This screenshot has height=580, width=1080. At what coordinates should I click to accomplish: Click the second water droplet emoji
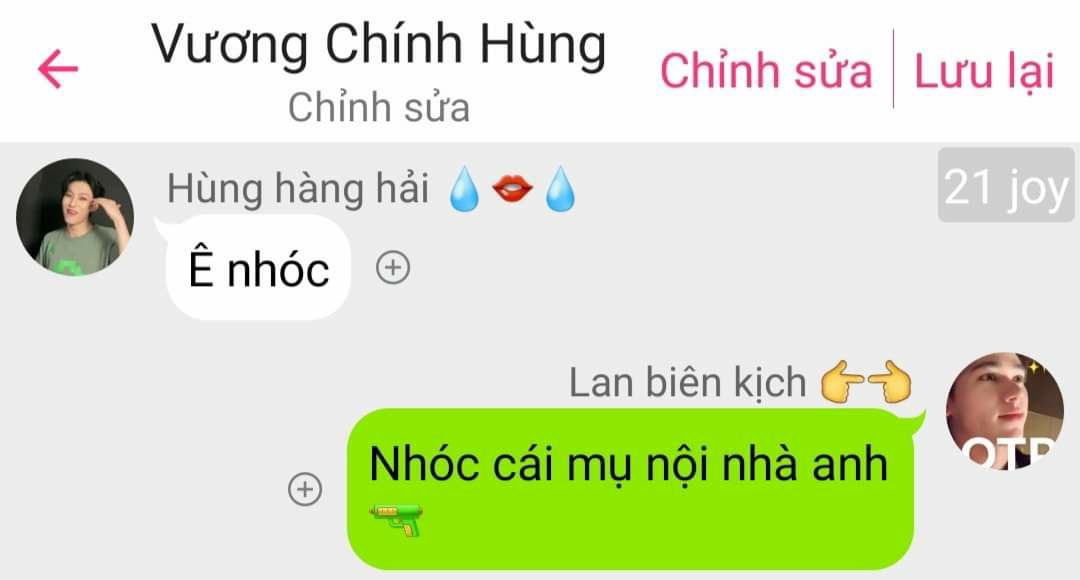[560, 189]
